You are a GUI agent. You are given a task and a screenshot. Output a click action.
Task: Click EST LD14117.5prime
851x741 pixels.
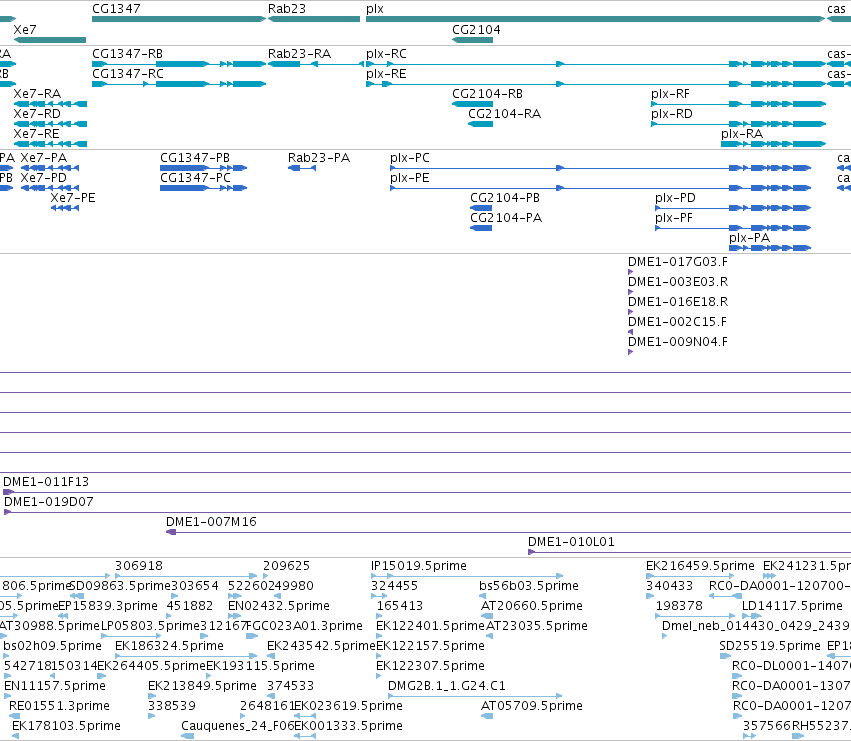[x=752, y=616]
